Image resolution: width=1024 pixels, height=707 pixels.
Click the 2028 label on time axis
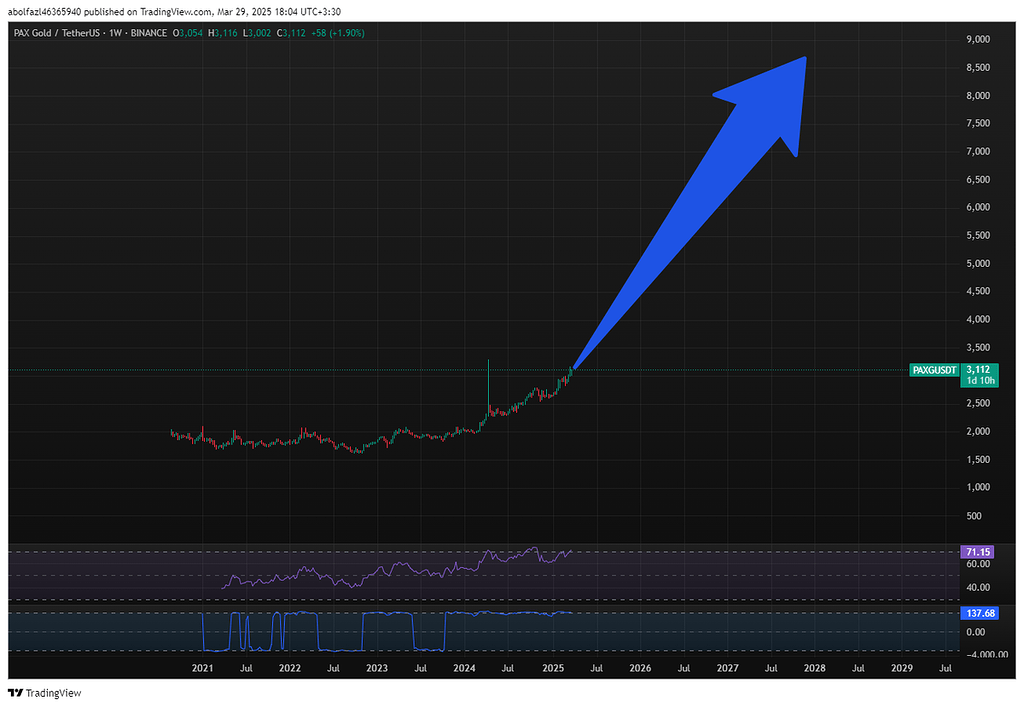click(814, 668)
